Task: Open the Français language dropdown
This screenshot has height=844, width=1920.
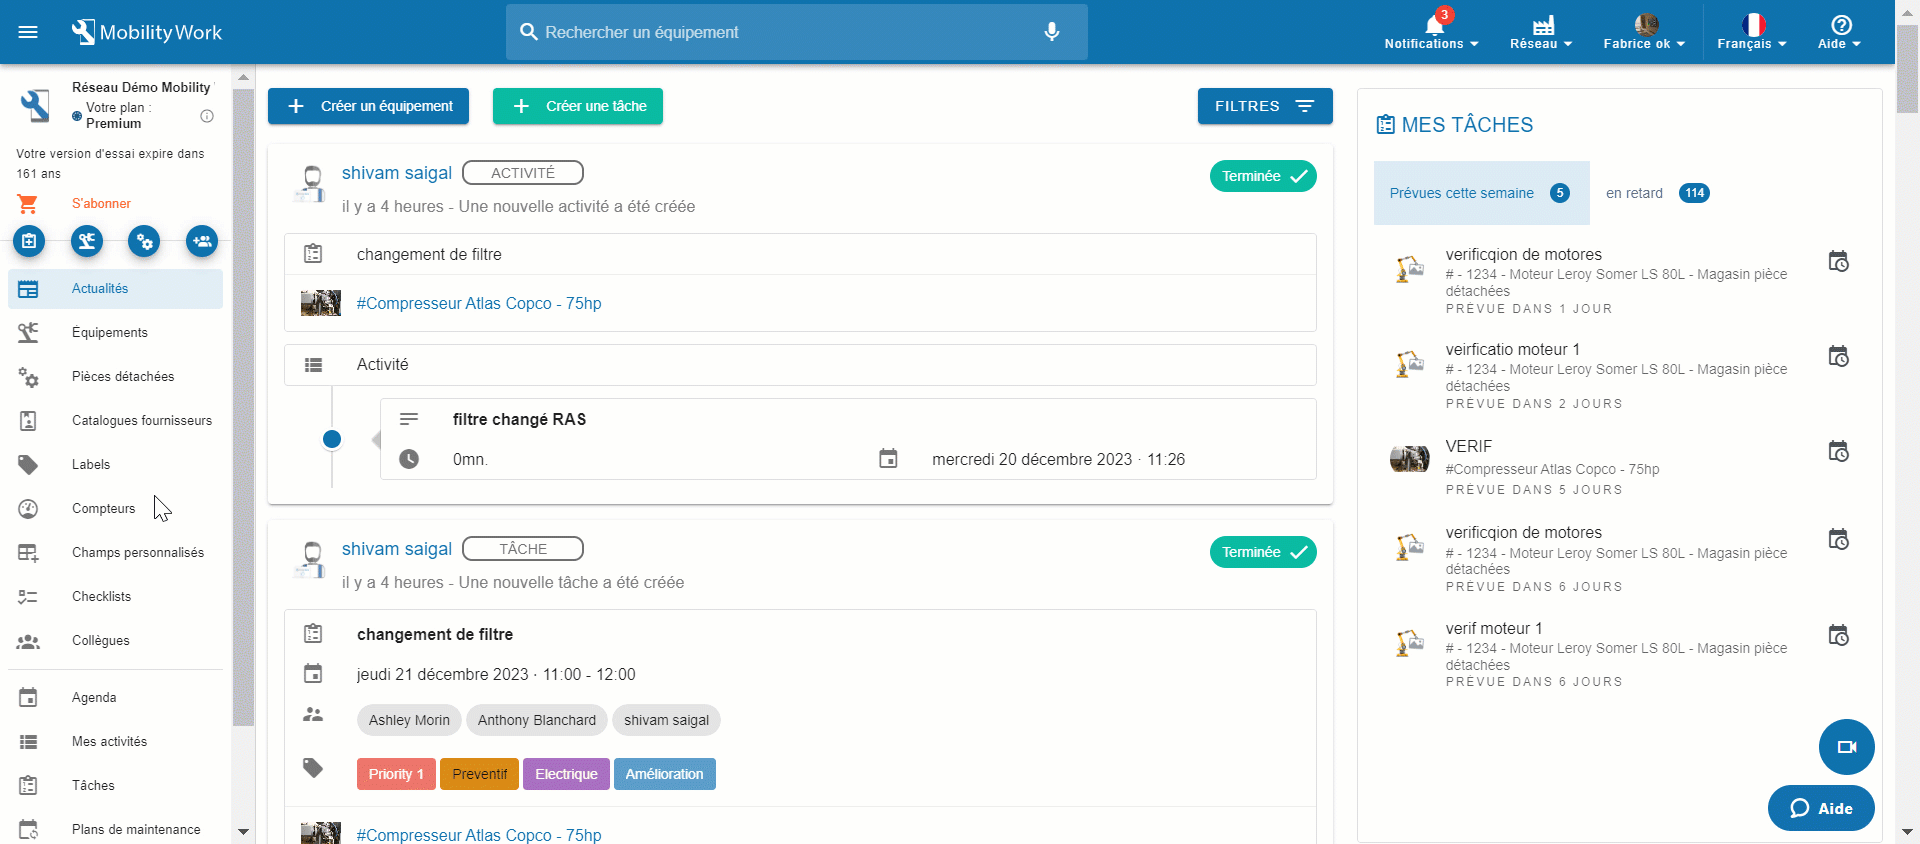Action: (1751, 32)
